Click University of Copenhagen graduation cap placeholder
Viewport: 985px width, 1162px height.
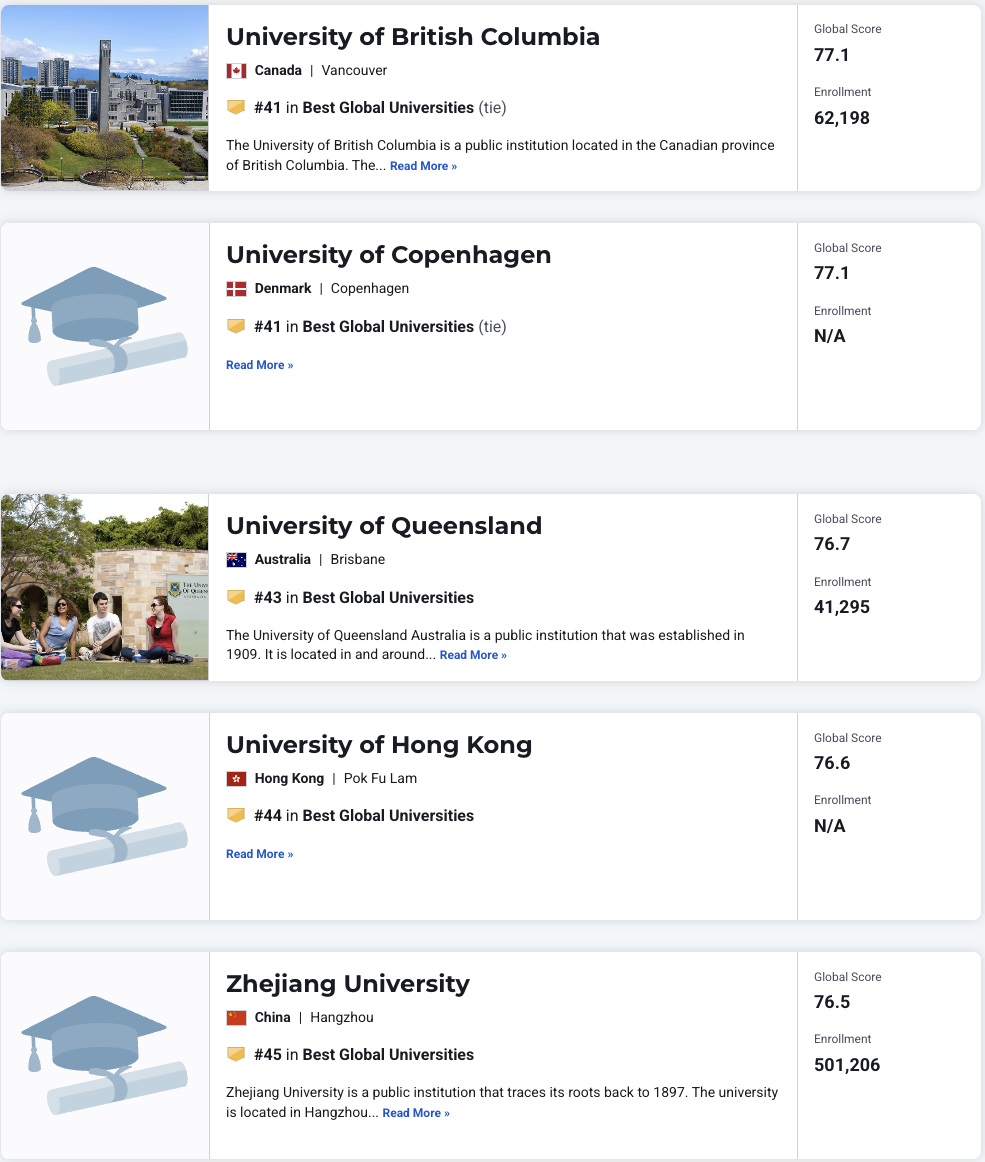pyautogui.click(x=105, y=326)
